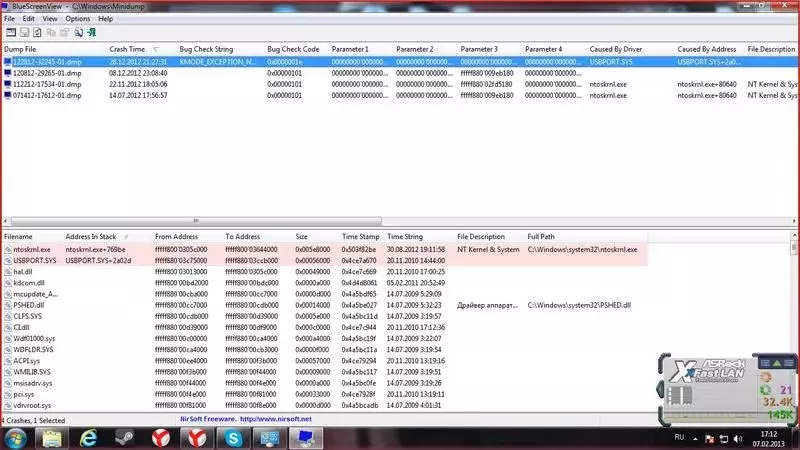Open Advanced Options toolbar icon
Viewport: 800px width, 450px height.
point(11,33)
